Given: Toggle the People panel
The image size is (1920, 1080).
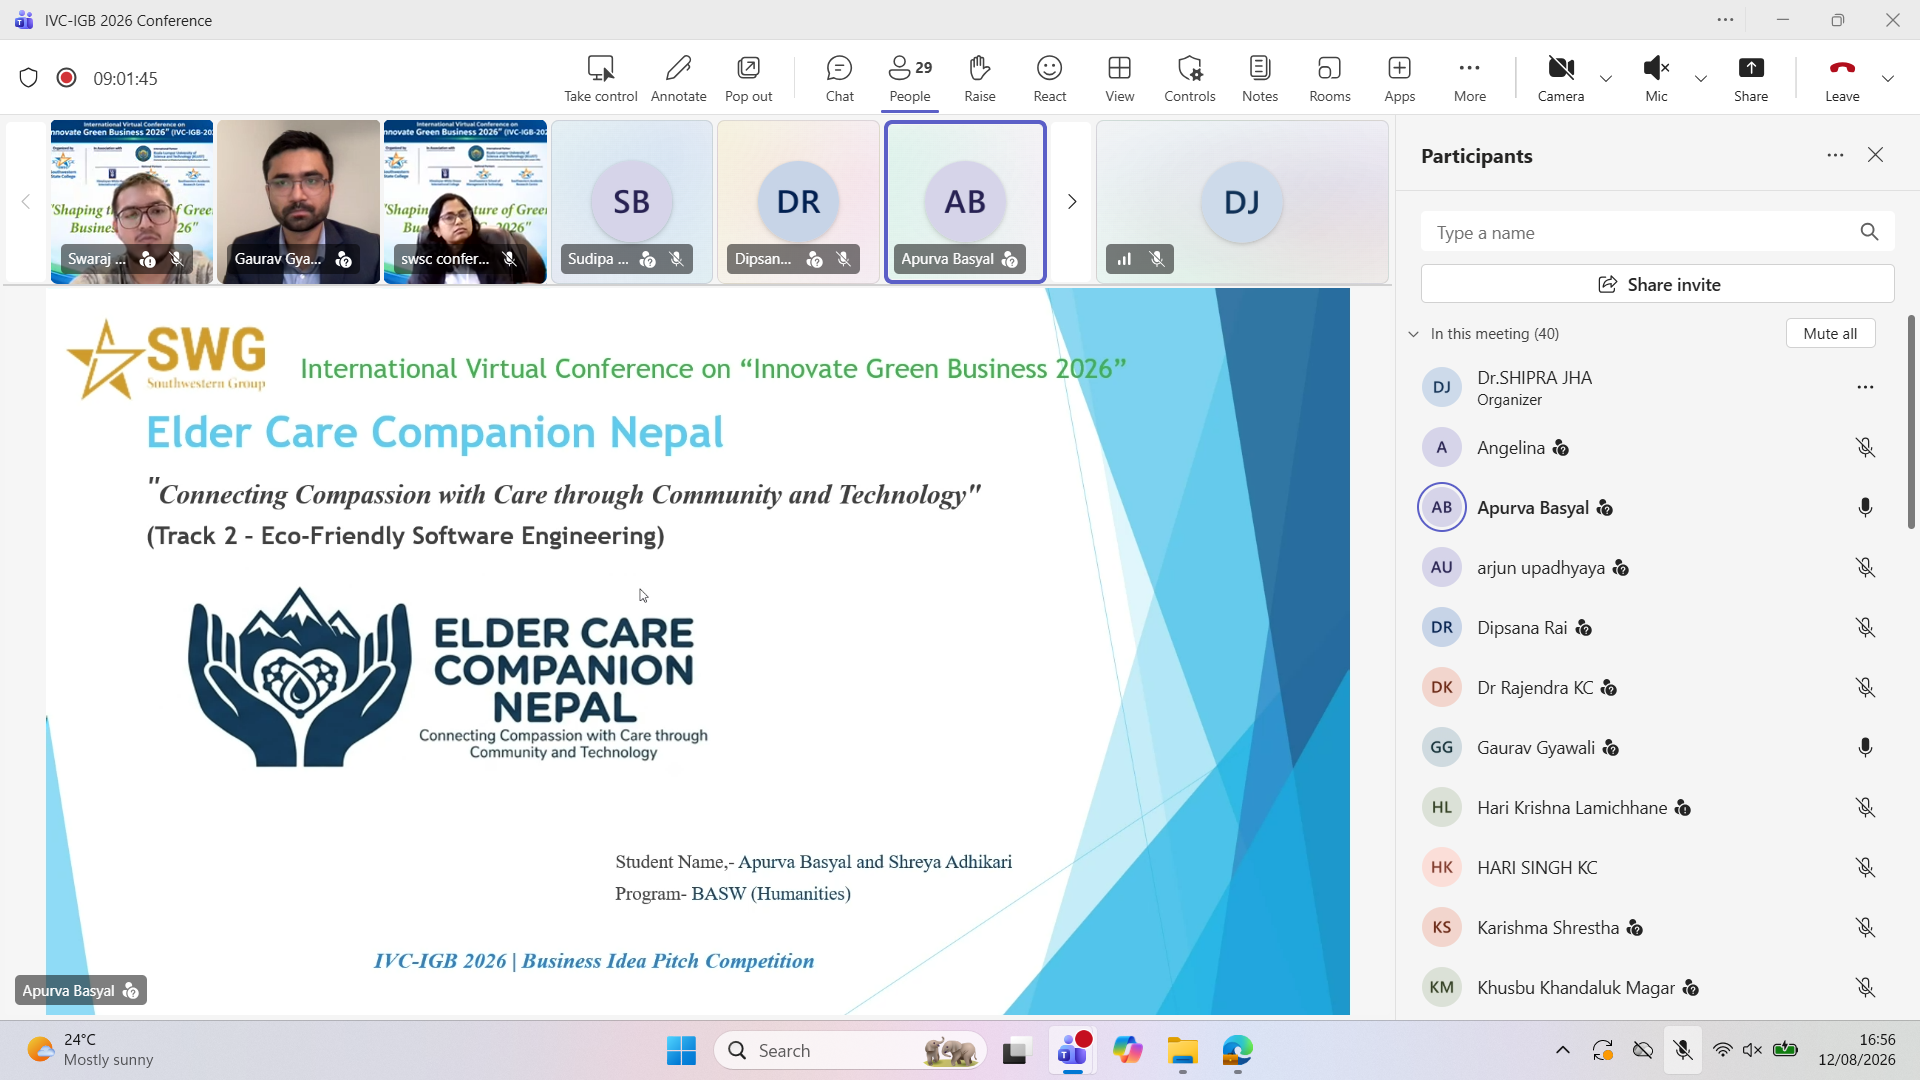Looking at the screenshot, I should click(x=910, y=78).
